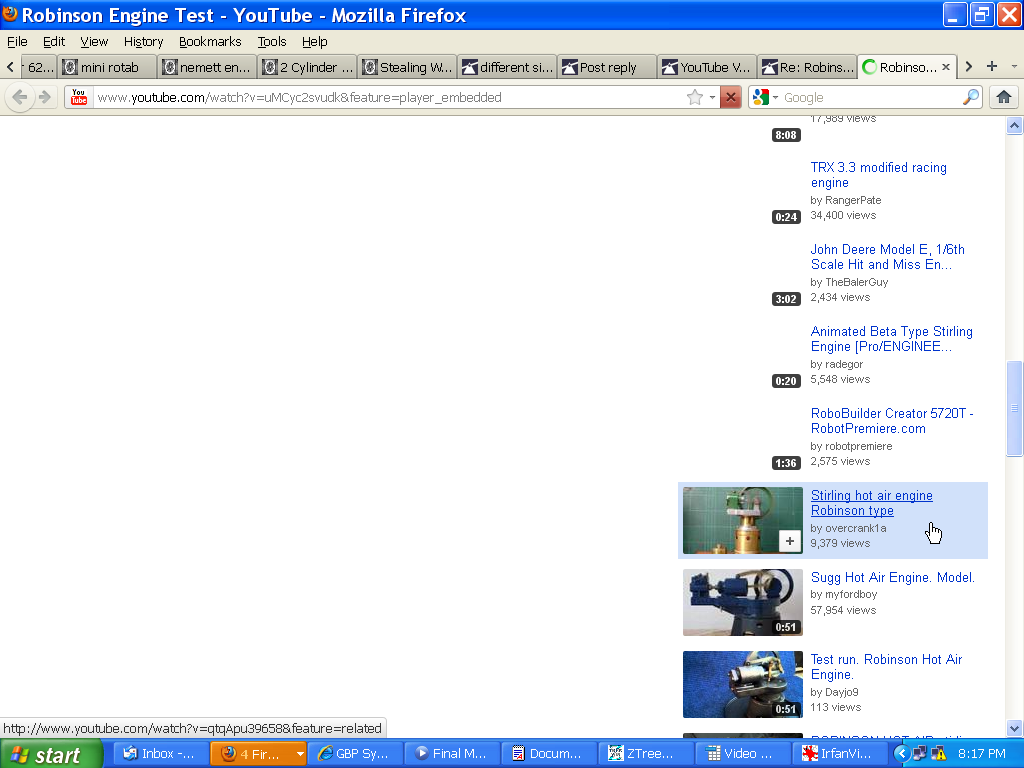Screen dimensions: 1024x768
Task: Open the Bookmarks menu
Action: (210, 42)
